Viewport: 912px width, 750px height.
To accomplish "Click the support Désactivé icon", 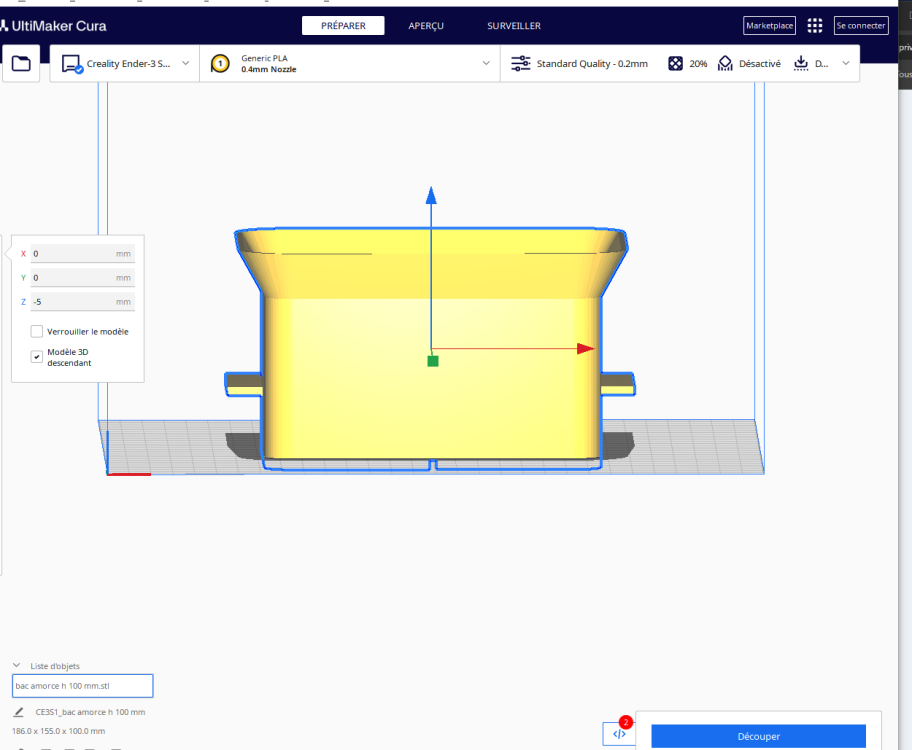I will [x=725, y=63].
